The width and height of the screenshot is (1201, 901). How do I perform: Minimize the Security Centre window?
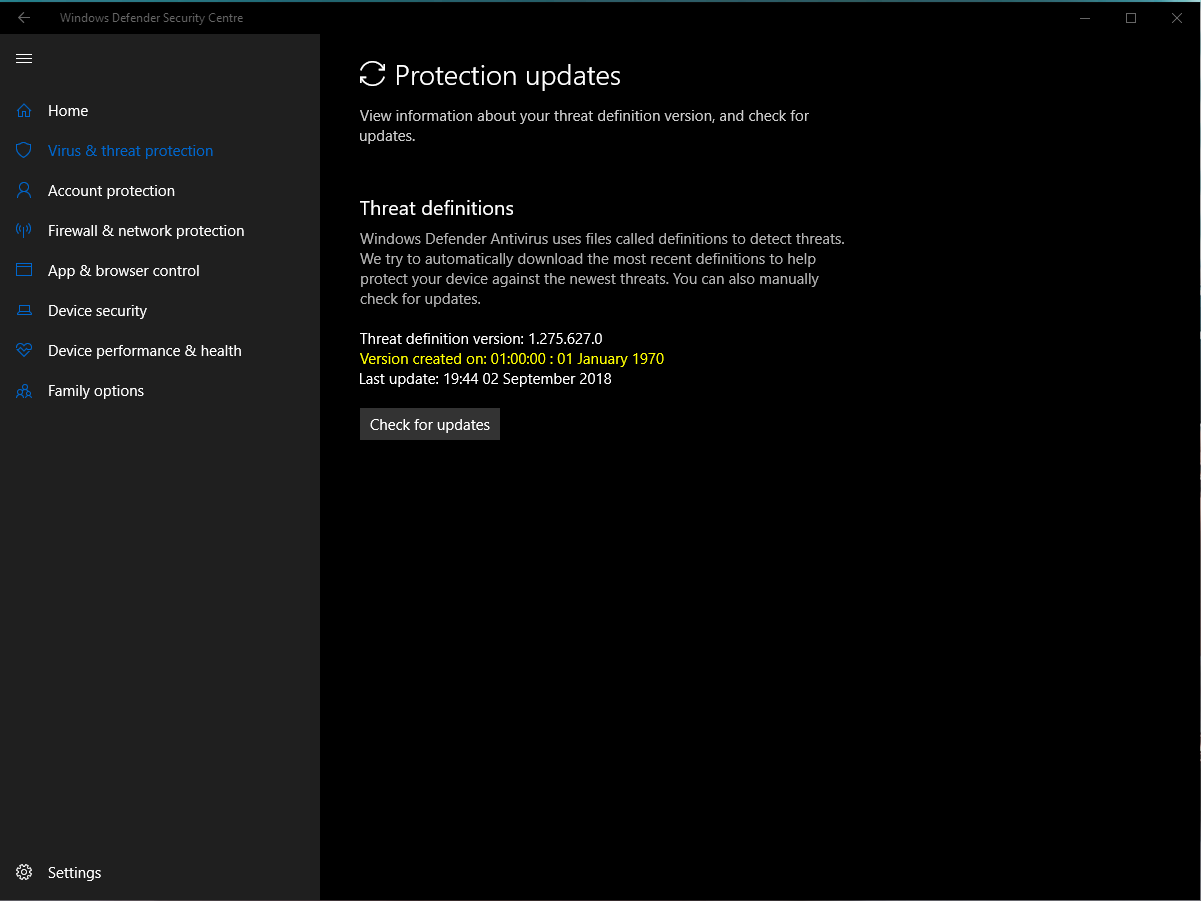[1085, 18]
